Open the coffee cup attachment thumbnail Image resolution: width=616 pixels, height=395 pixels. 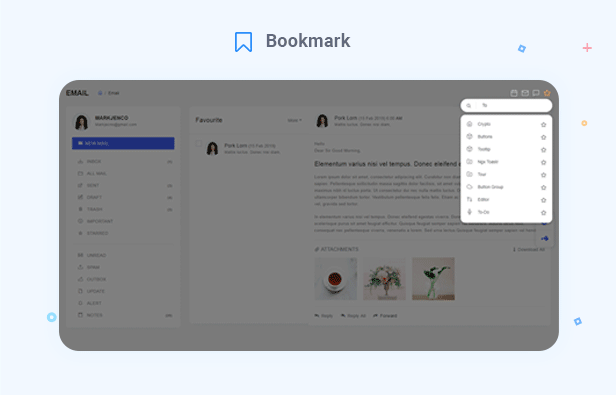pos(336,279)
